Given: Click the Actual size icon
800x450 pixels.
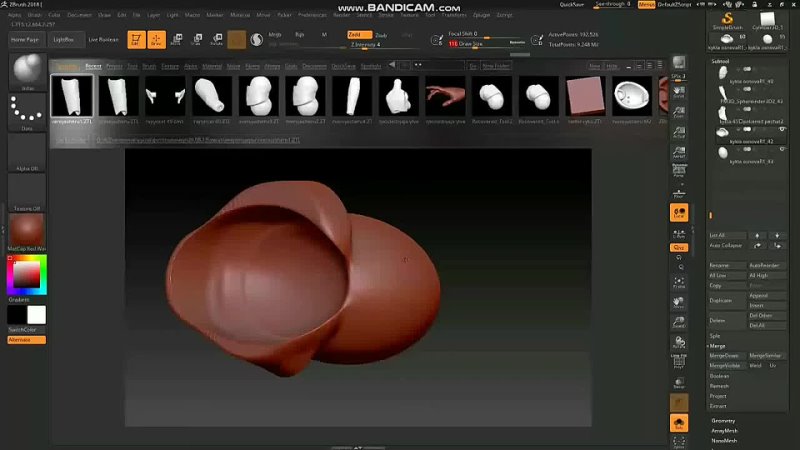Looking at the screenshot, I should tap(679, 133).
